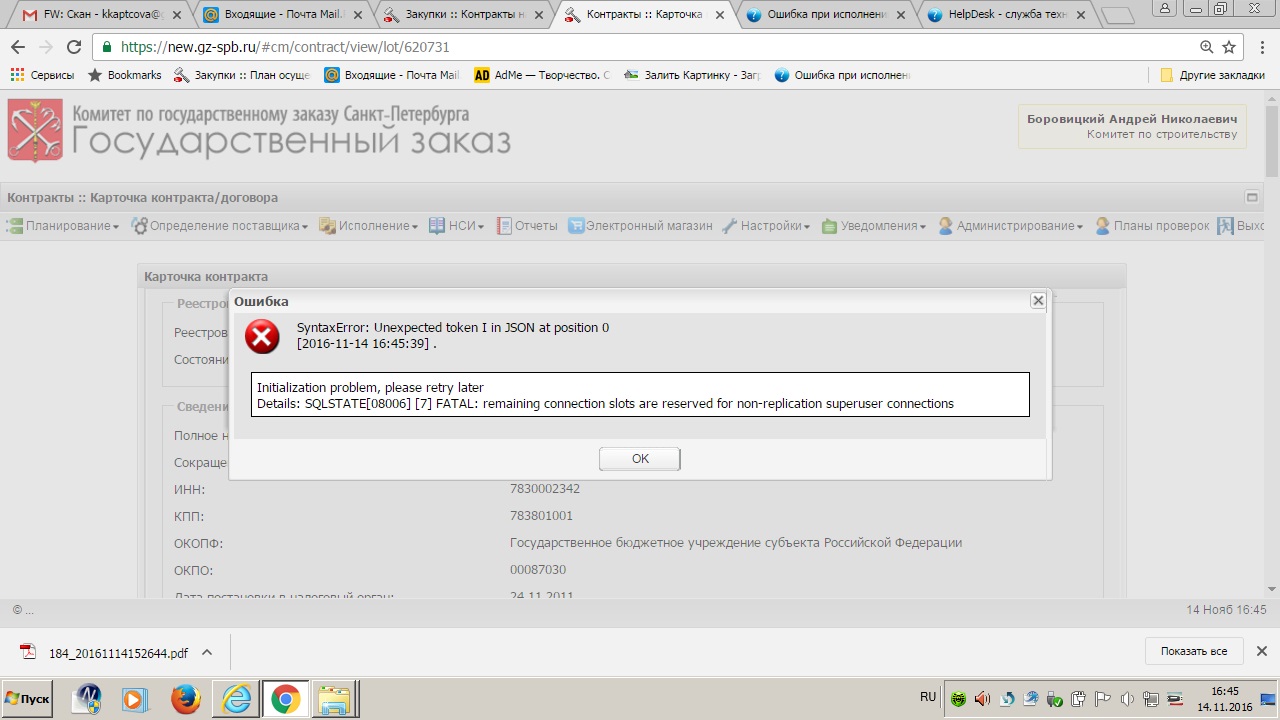Viewport: 1280px width, 720px height.
Task: Click the green antivirus shield tray icon
Action: tap(959, 699)
